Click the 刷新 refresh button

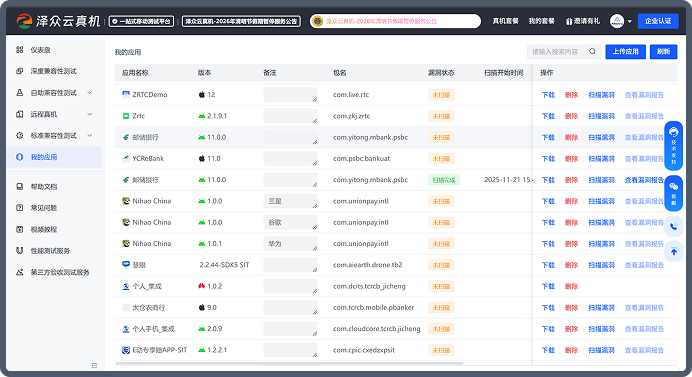point(663,52)
